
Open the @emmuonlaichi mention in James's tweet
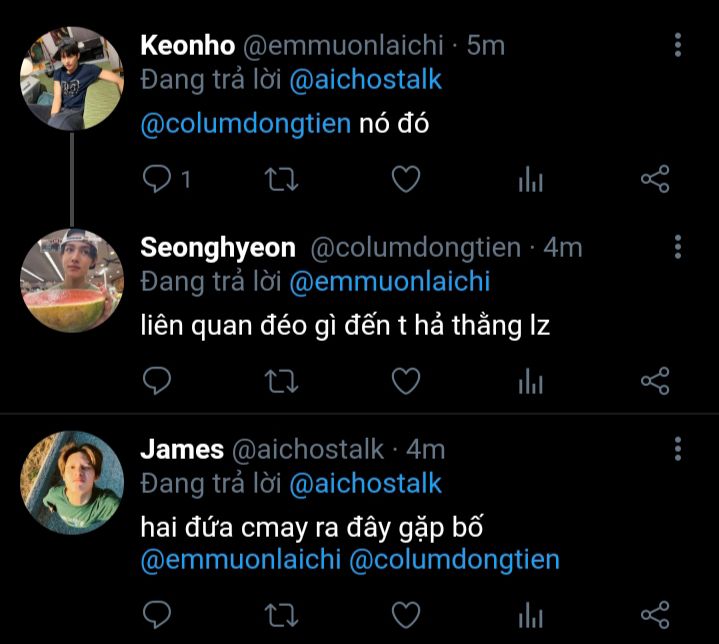point(240,559)
